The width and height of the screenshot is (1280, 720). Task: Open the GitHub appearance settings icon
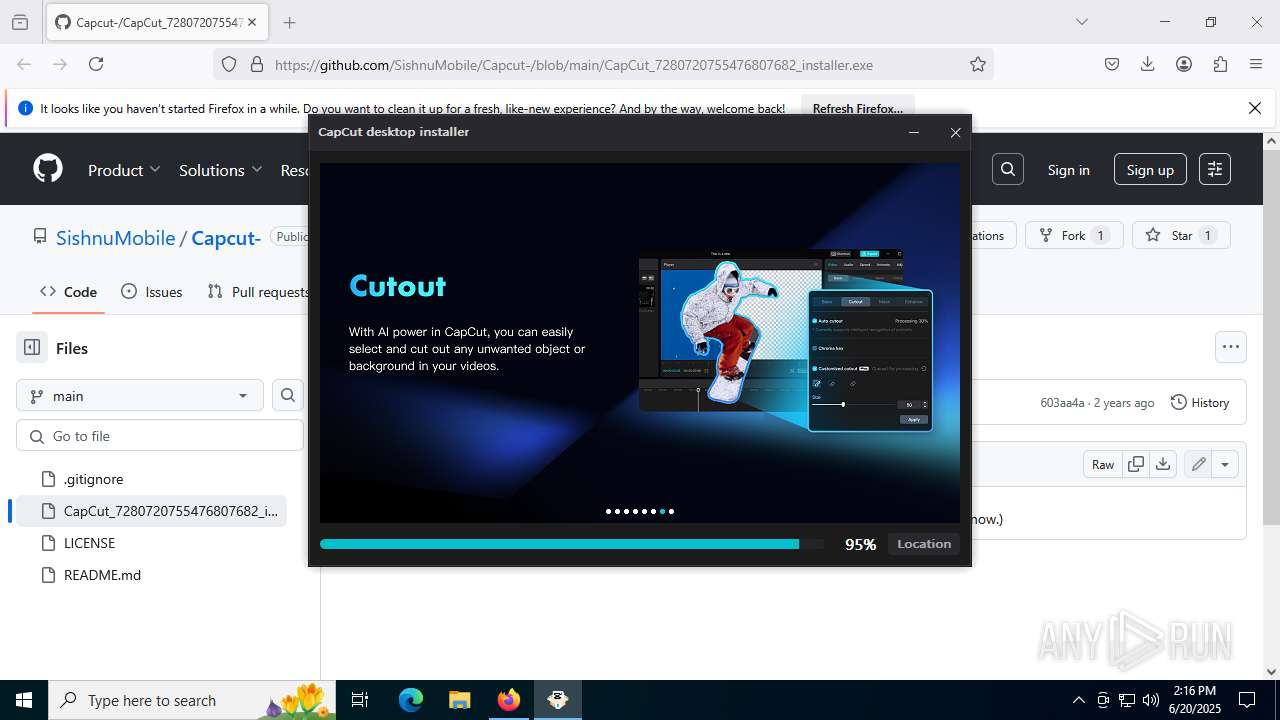click(1215, 169)
